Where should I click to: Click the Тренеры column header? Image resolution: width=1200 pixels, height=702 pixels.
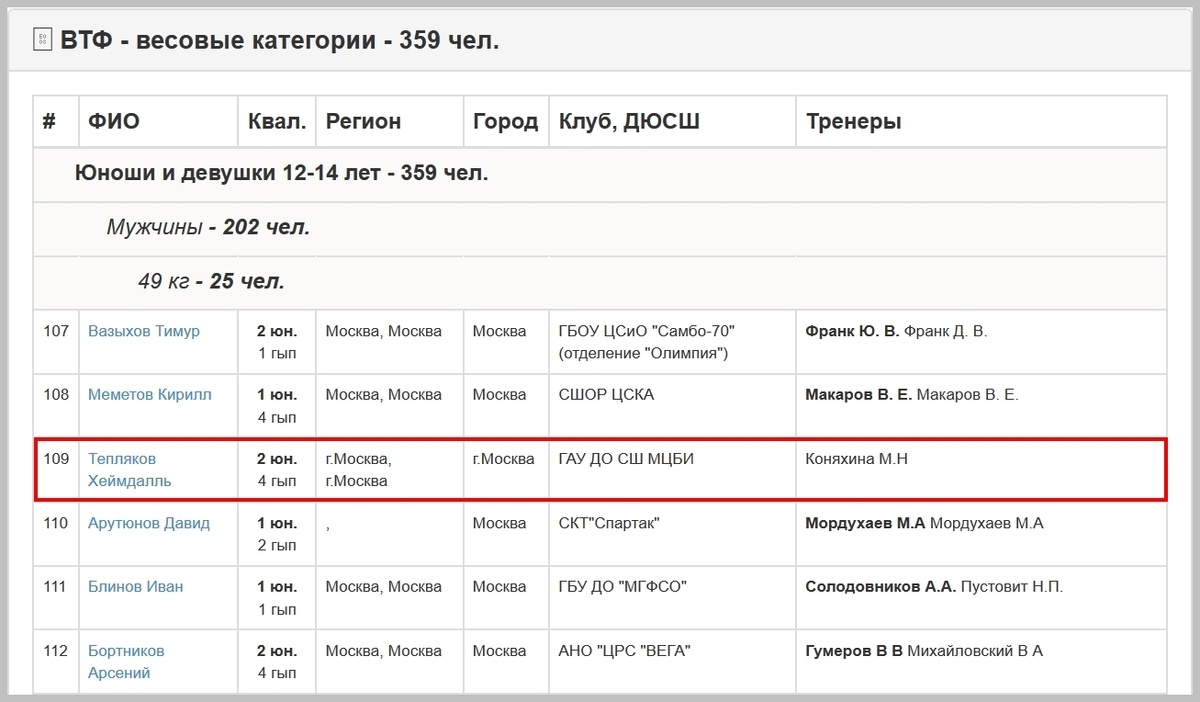pyautogui.click(x=981, y=121)
